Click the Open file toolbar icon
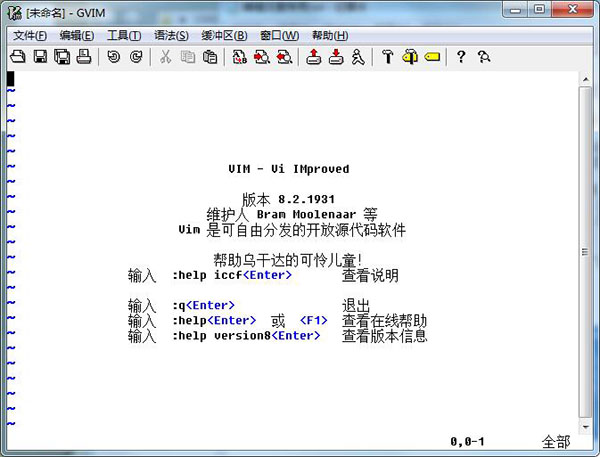This screenshot has width=600, height=457. pyautogui.click(x=18, y=57)
